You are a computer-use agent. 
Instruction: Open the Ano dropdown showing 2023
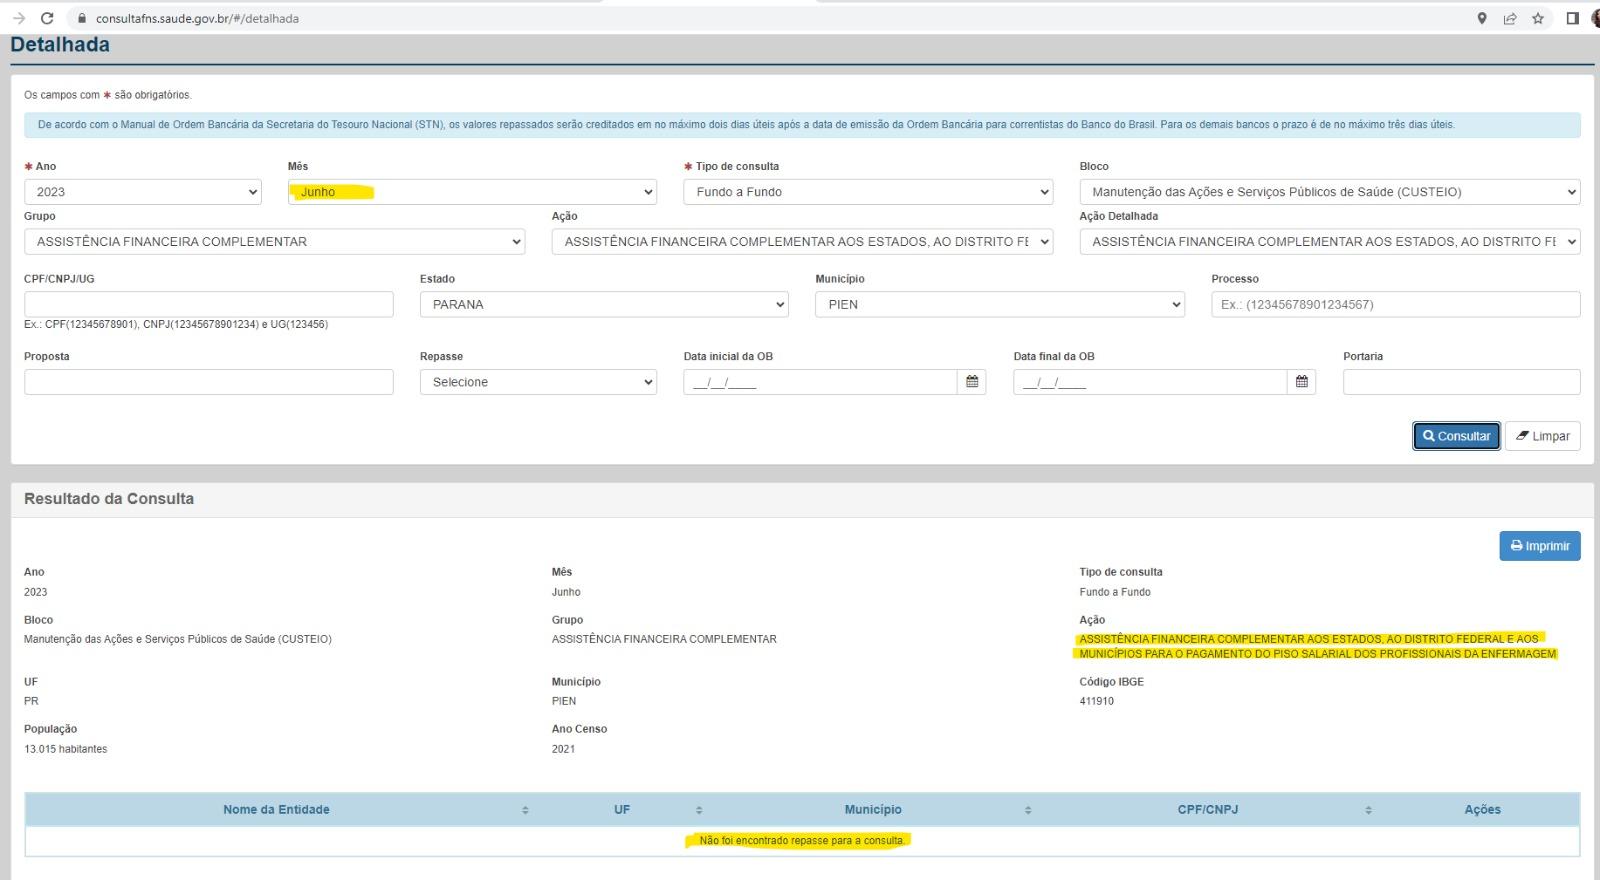click(143, 192)
